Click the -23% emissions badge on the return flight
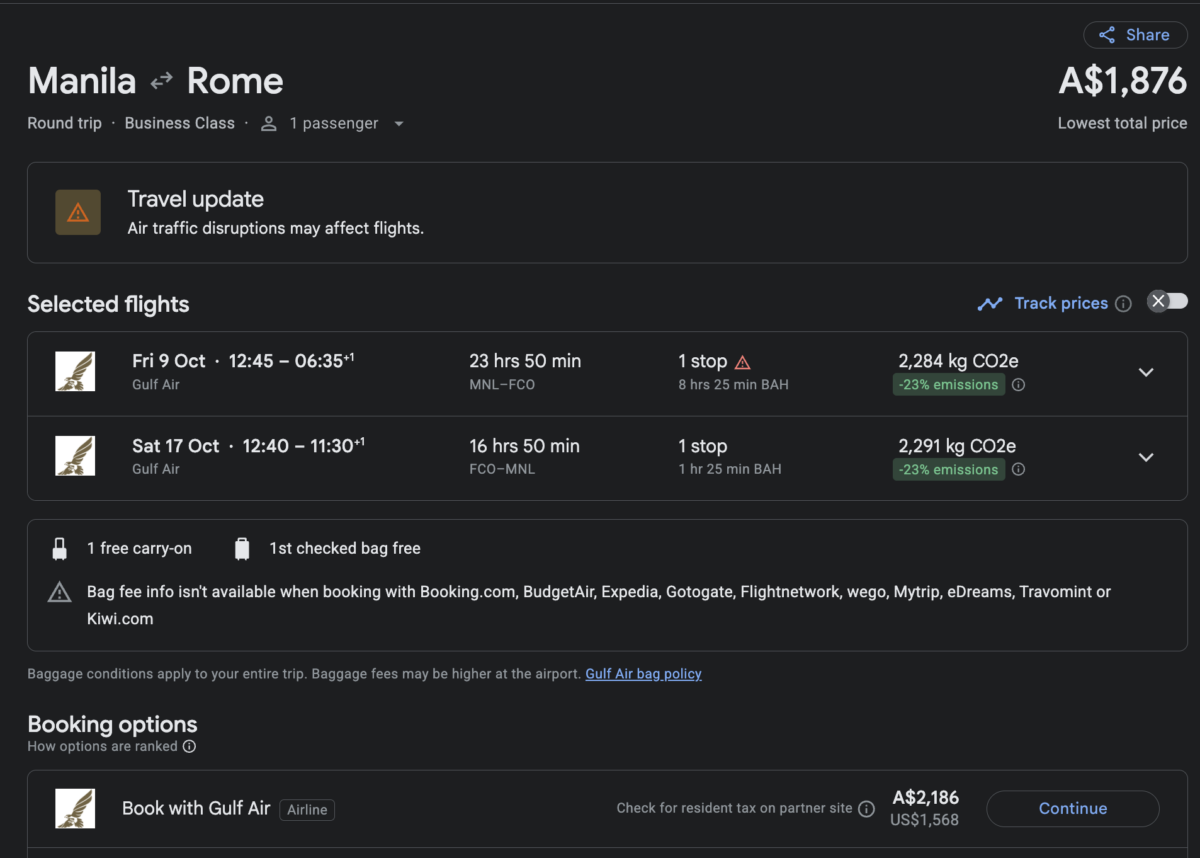1200x858 pixels. [x=949, y=470]
